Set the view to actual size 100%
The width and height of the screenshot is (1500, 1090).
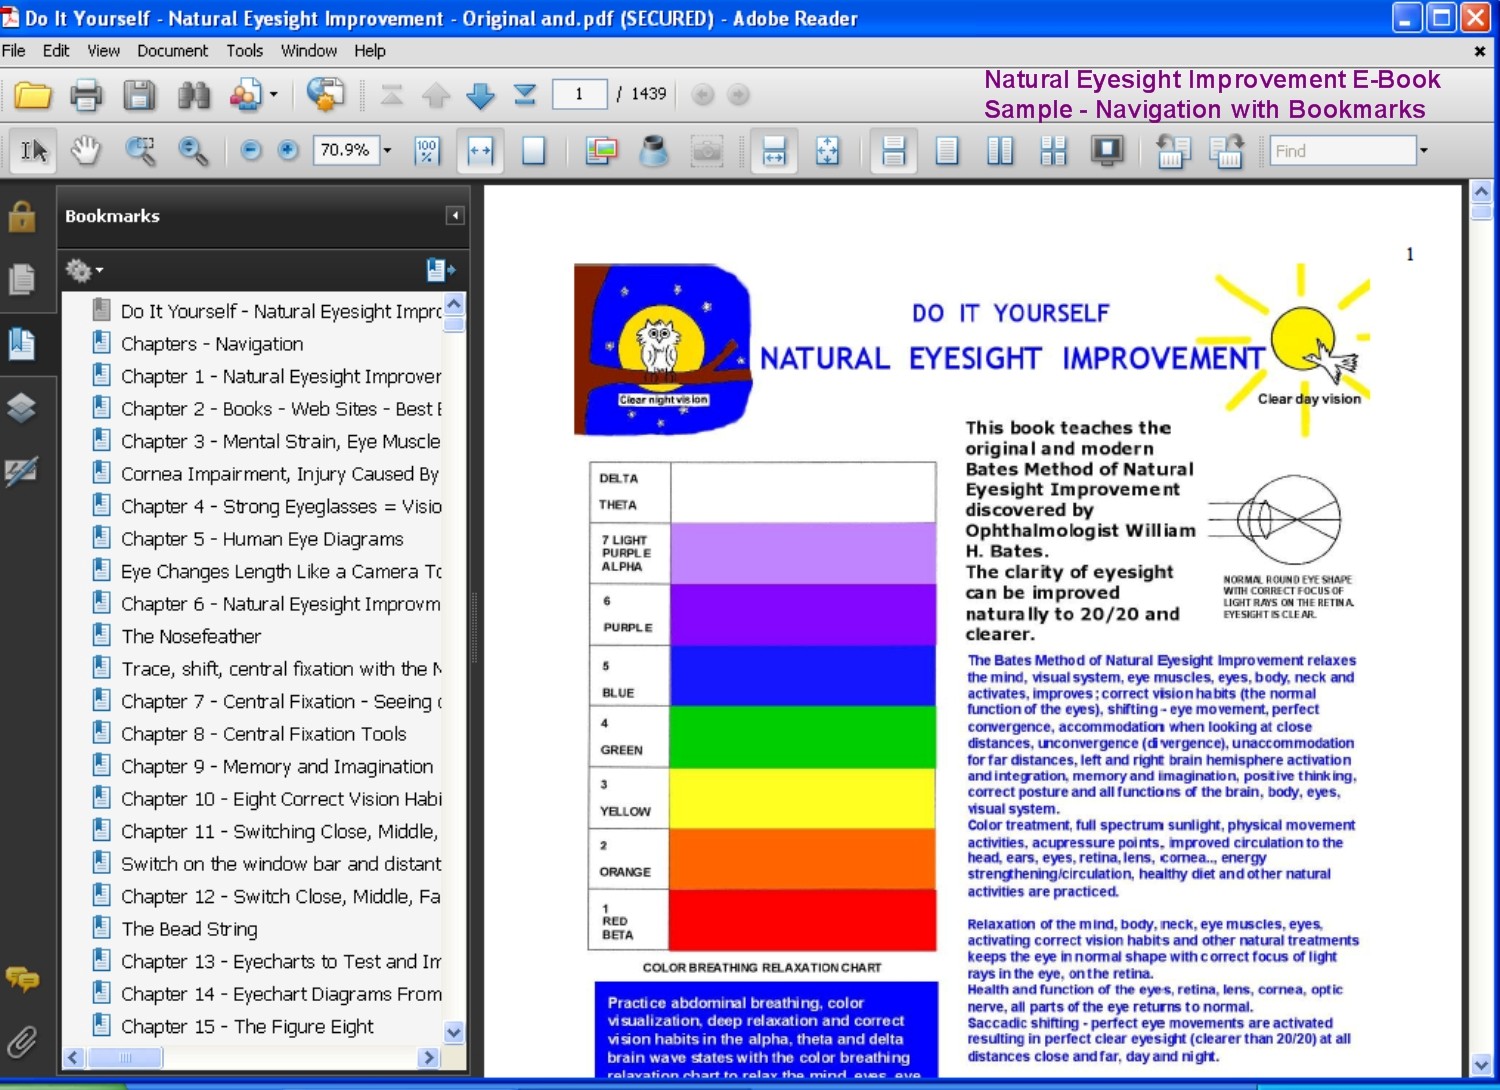pos(427,151)
